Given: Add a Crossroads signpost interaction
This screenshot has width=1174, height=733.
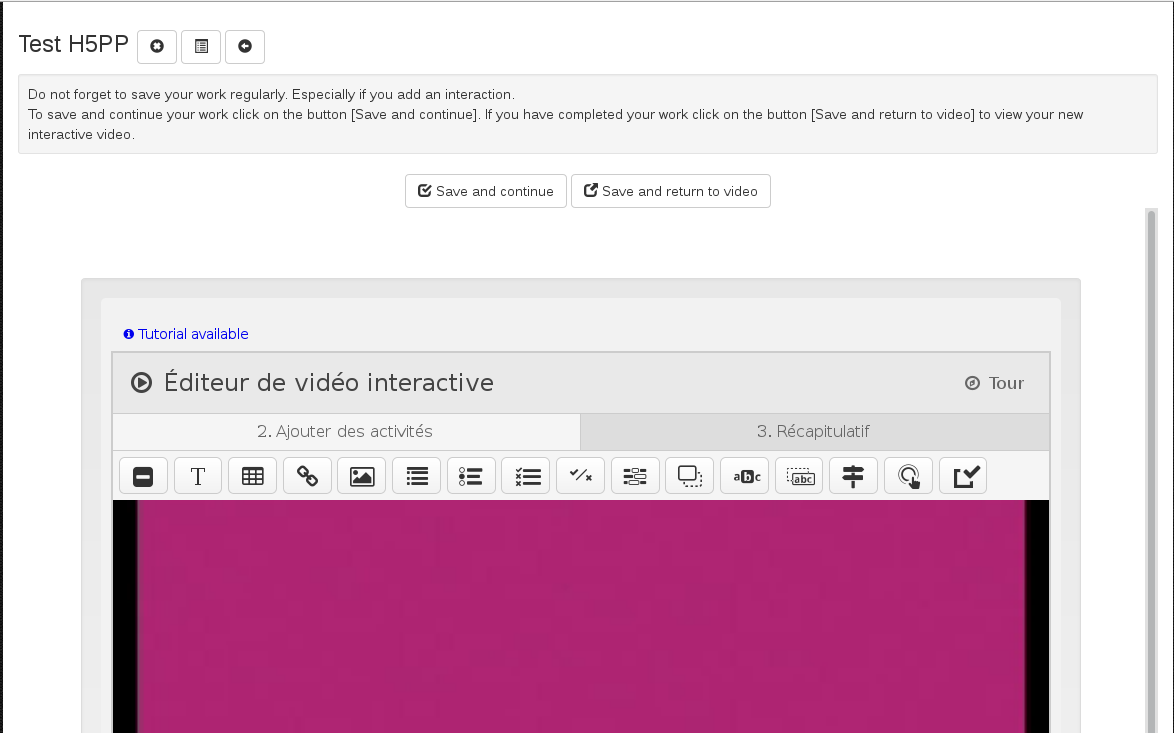Looking at the screenshot, I should pos(853,476).
